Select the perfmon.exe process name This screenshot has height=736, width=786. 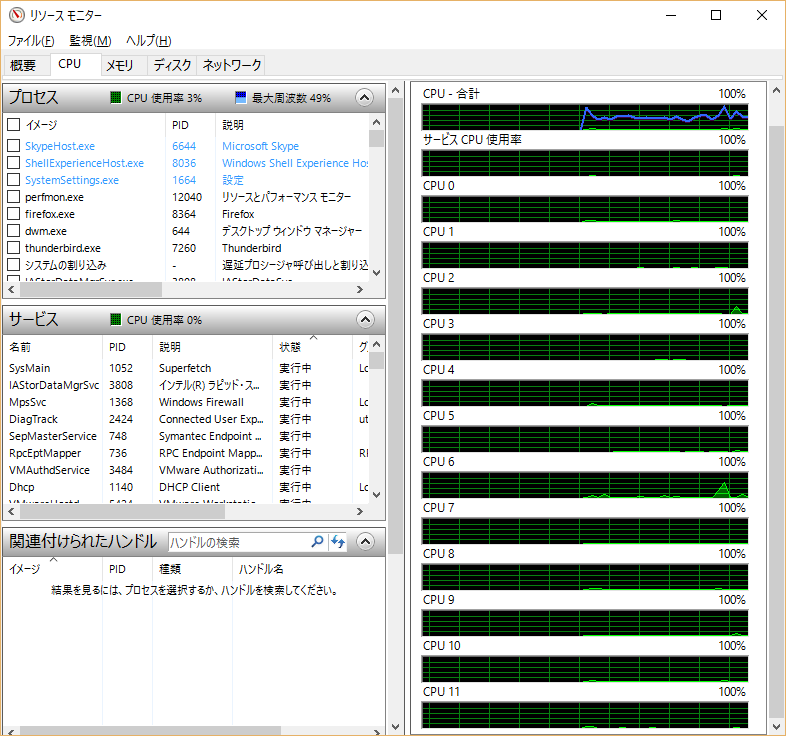(54, 197)
